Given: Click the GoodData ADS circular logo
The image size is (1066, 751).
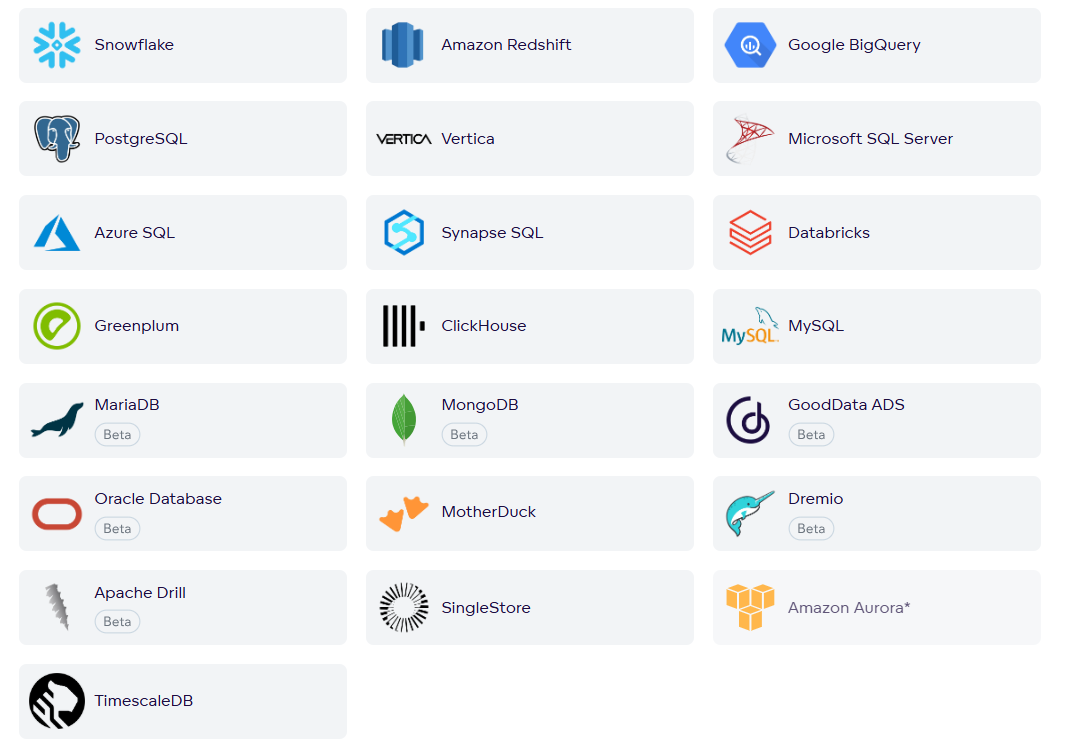Looking at the screenshot, I should point(749,420).
